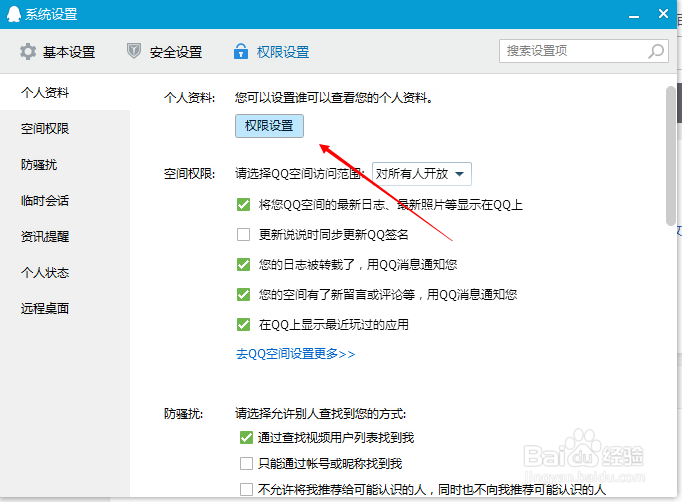Click the 空间权限: section heading in content area

(x=189, y=174)
